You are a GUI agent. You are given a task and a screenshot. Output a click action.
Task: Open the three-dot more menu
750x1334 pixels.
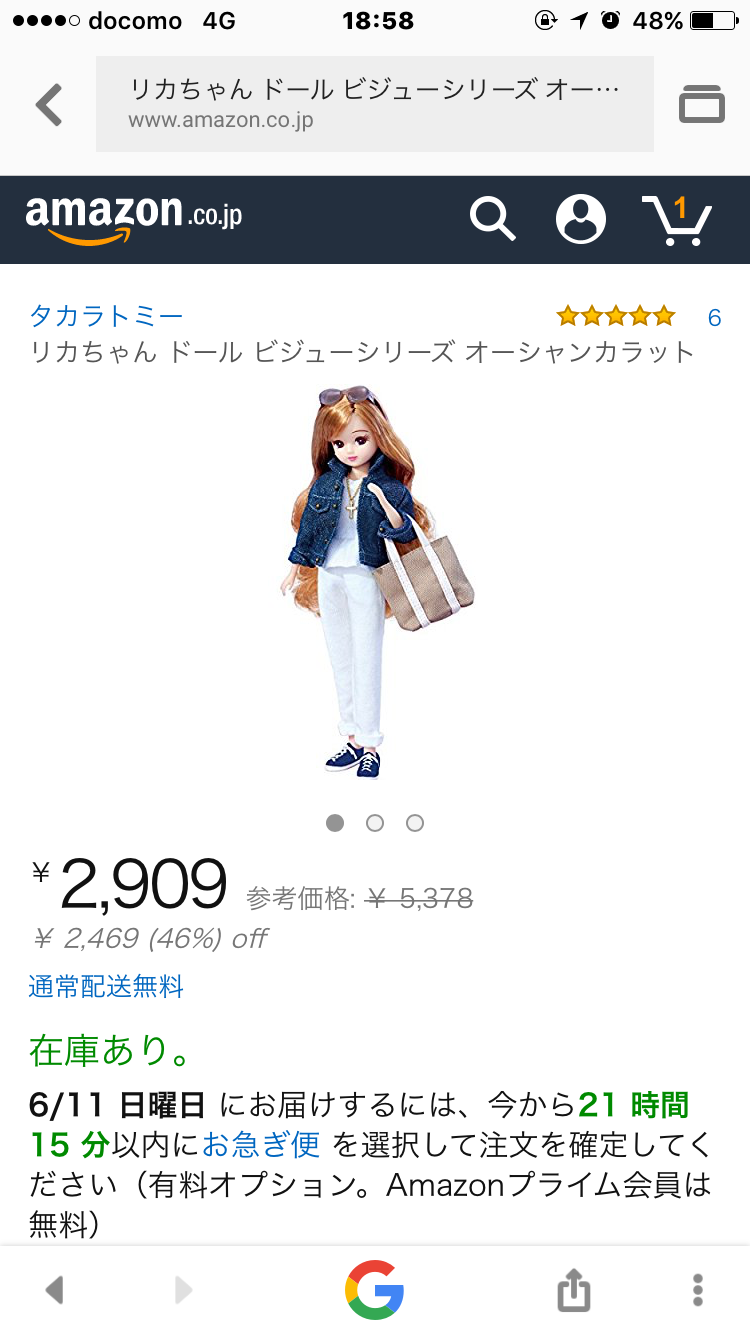point(698,1289)
